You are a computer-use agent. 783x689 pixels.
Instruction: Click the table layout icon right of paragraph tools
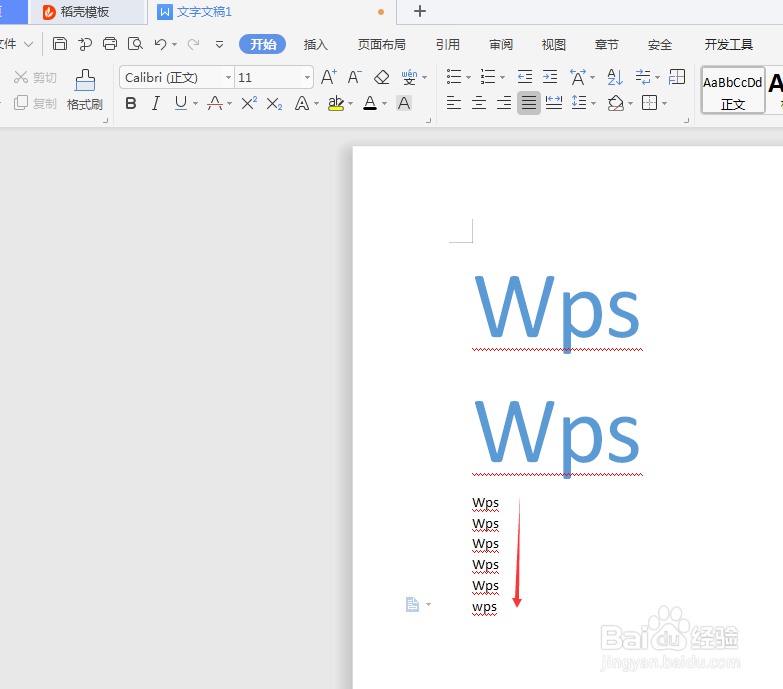tap(677, 77)
